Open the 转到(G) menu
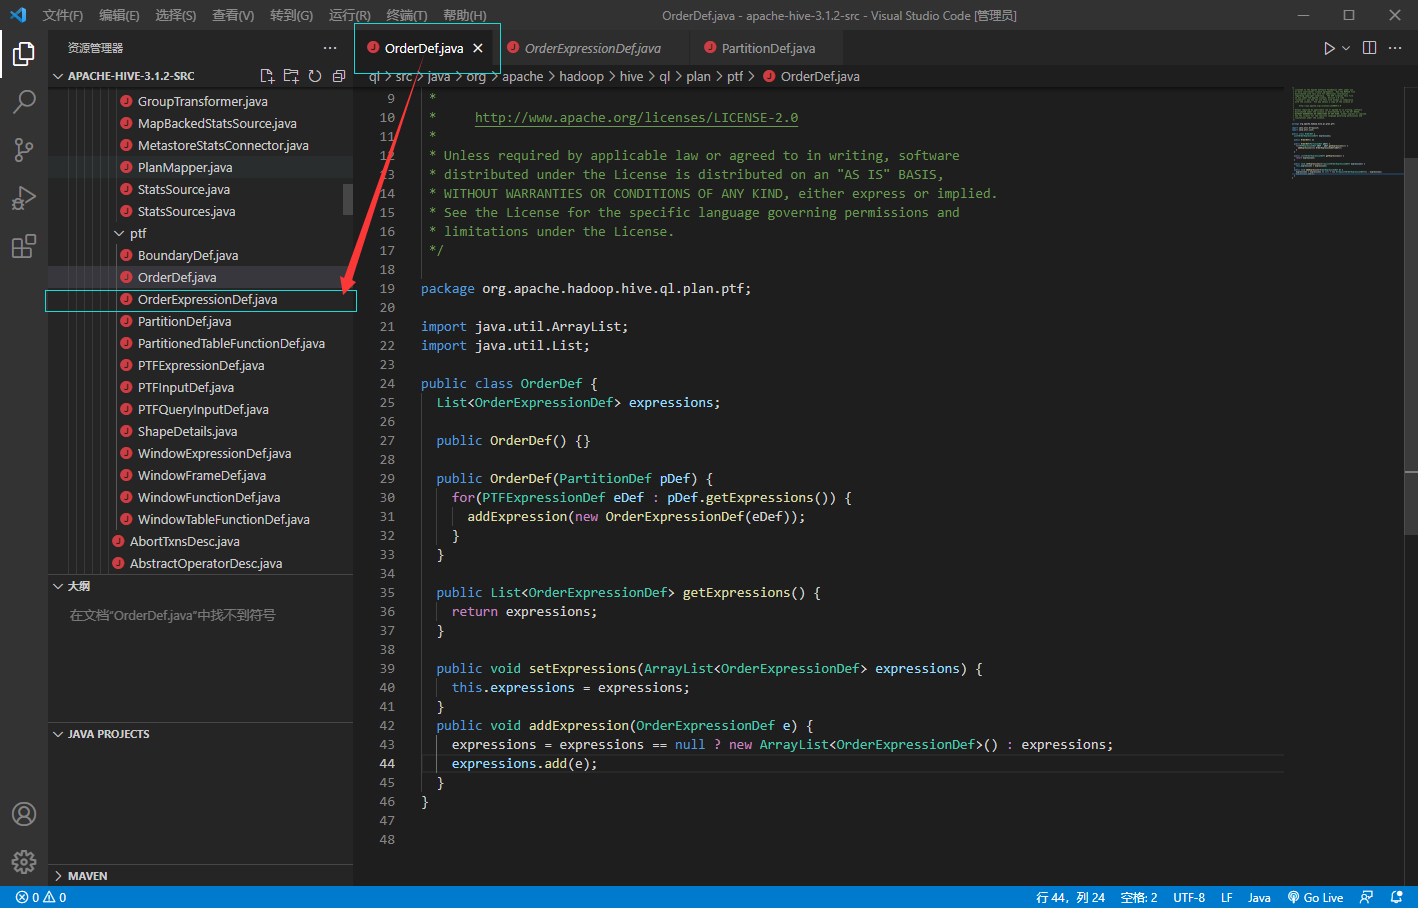1418x908 pixels. [x=291, y=15]
